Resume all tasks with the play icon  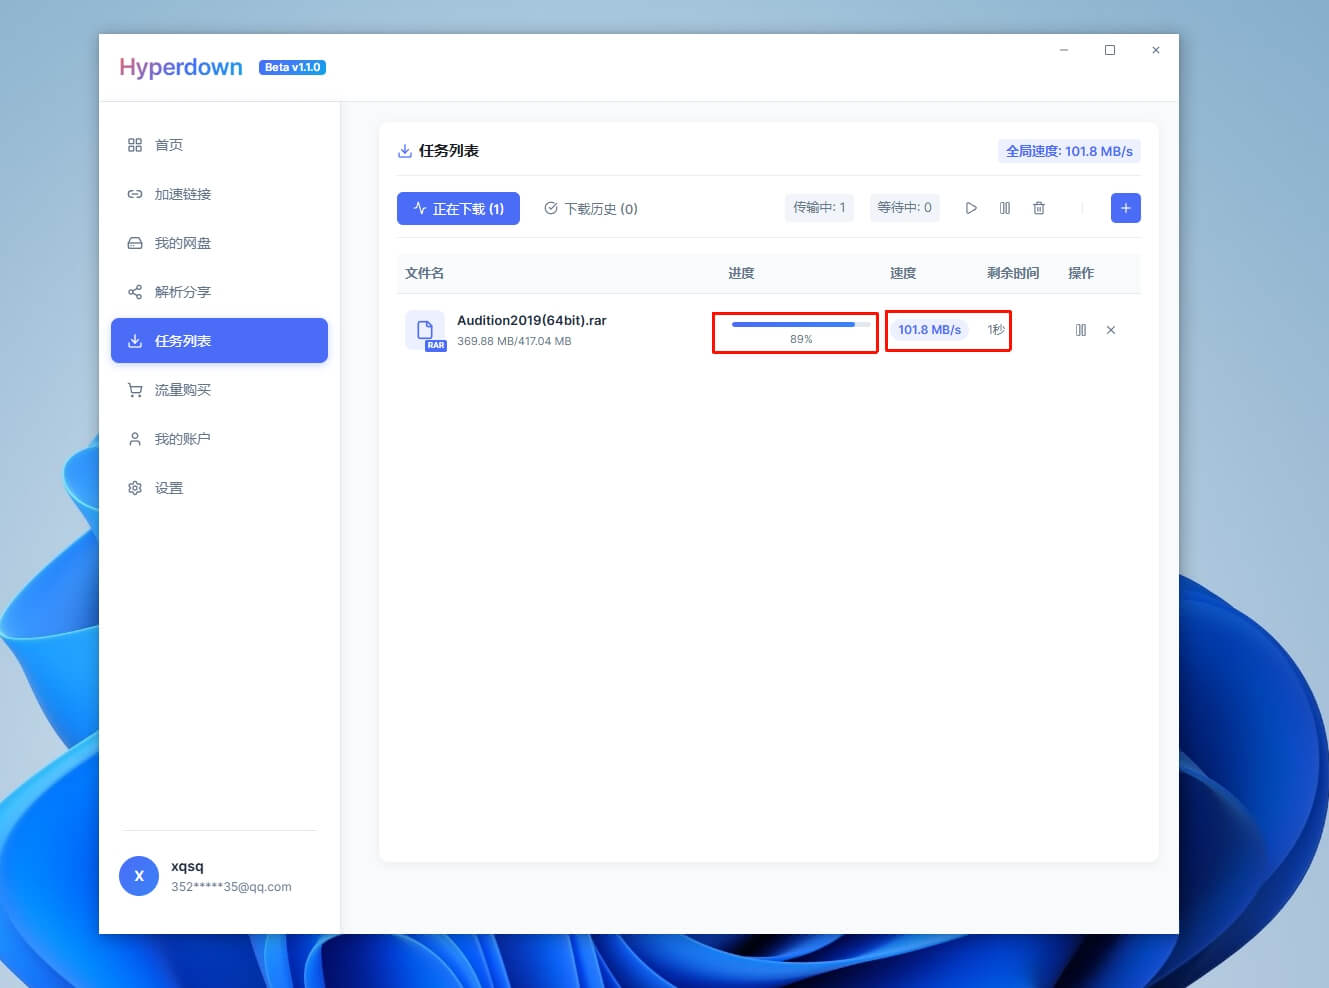[971, 208]
